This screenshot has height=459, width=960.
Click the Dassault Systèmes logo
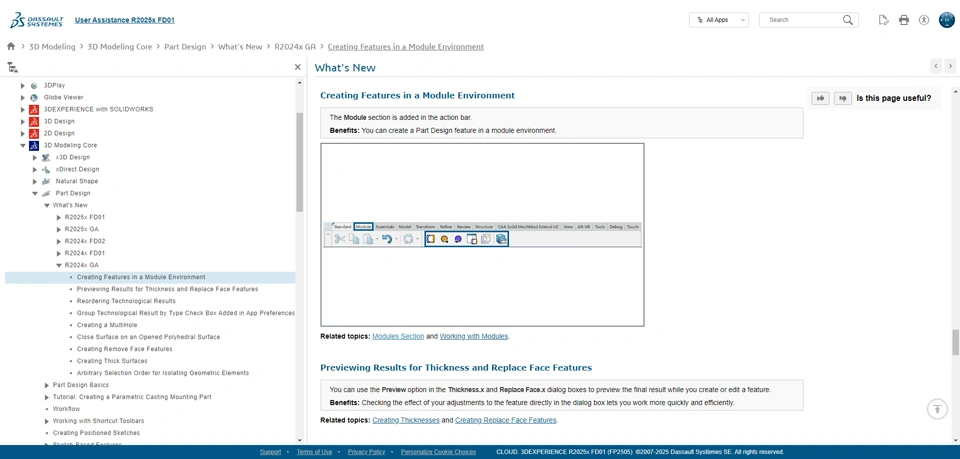(36, 20)
